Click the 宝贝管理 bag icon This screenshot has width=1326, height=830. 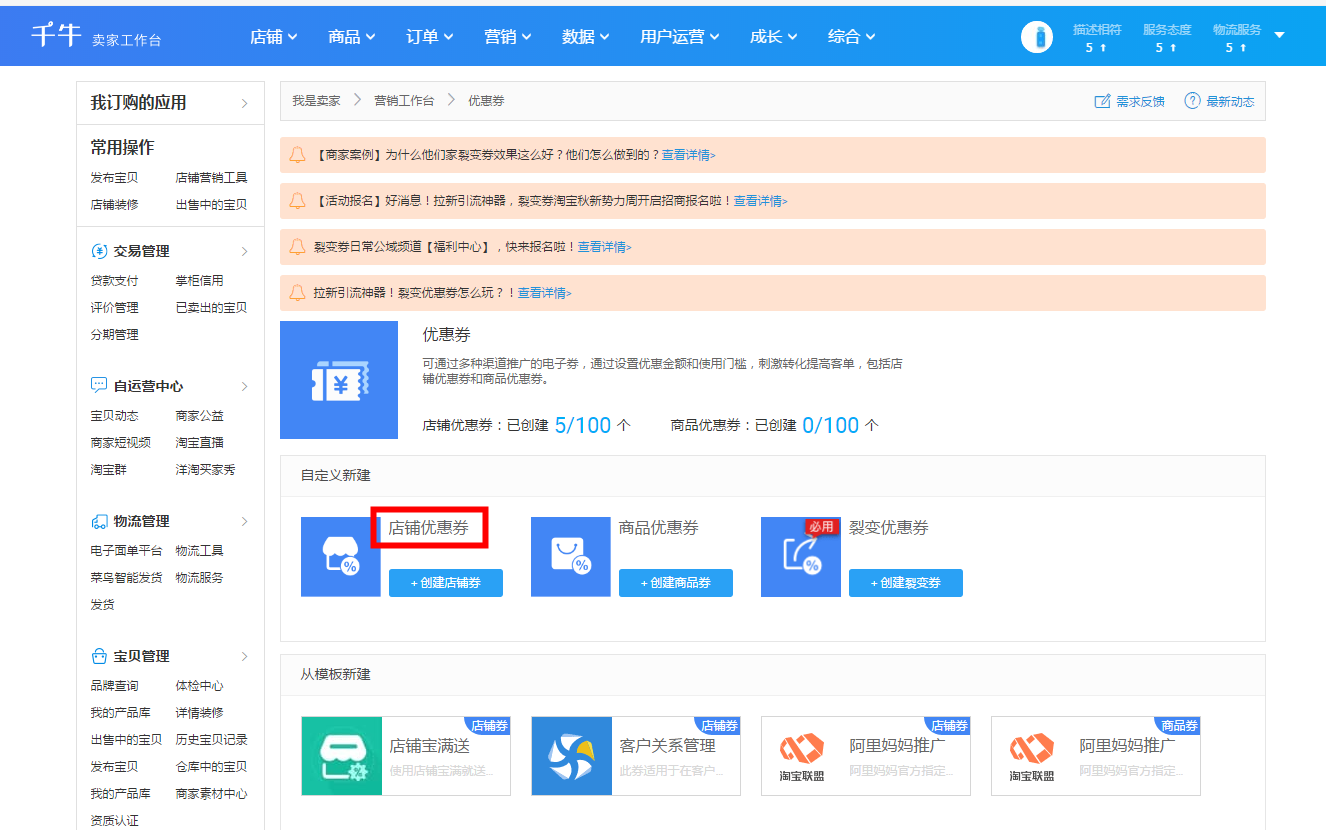99,656
